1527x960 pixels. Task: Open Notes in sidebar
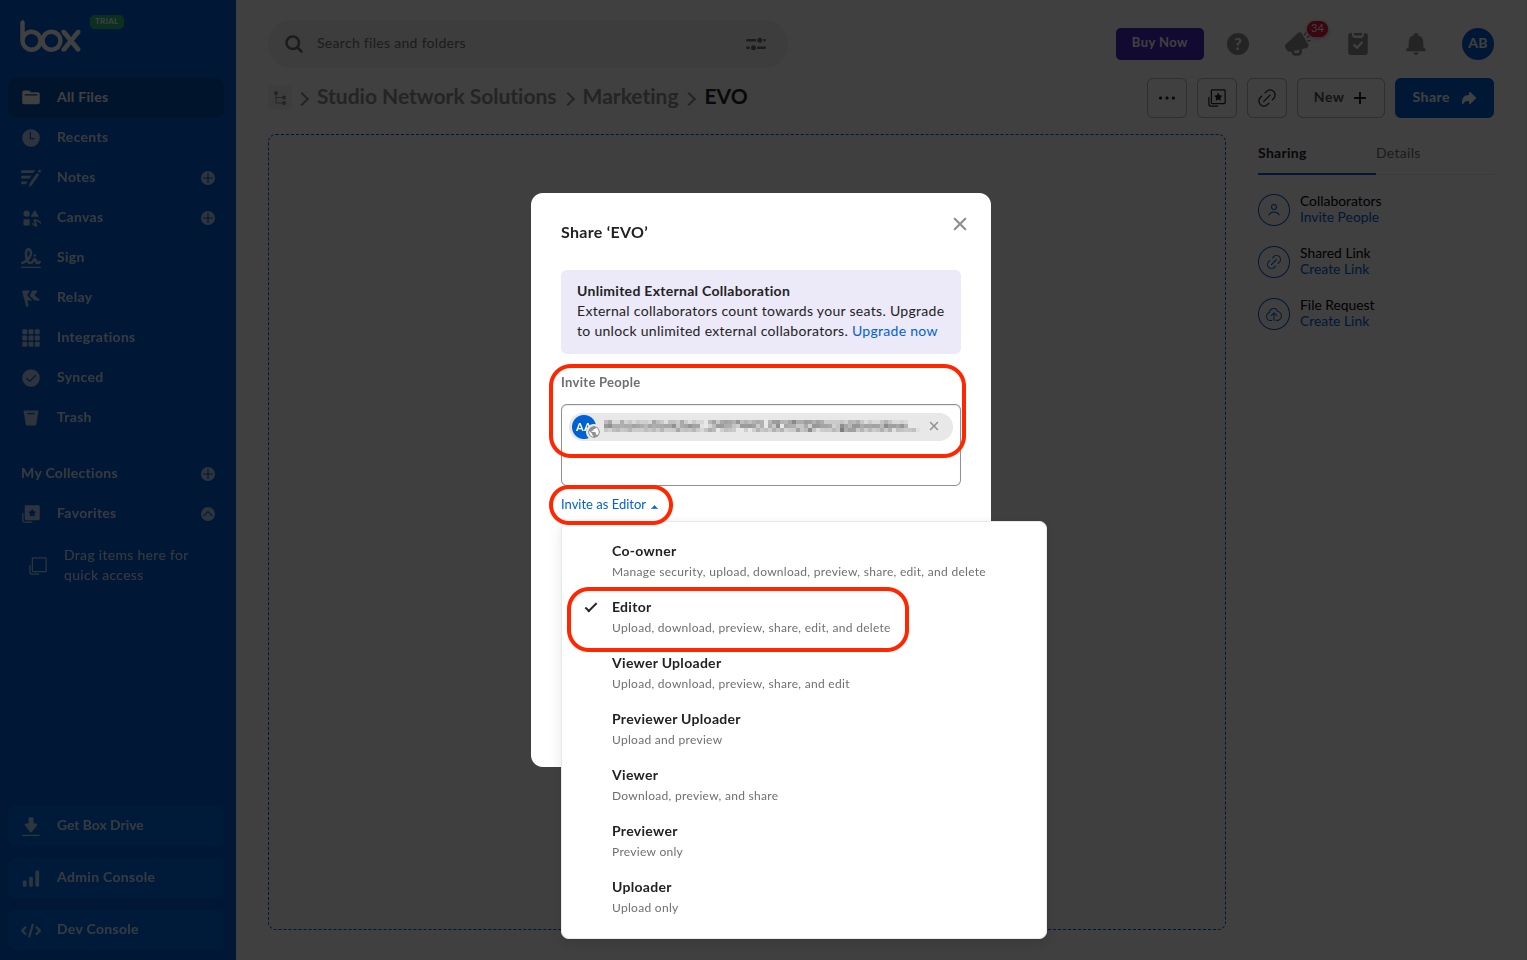(76, 177)
